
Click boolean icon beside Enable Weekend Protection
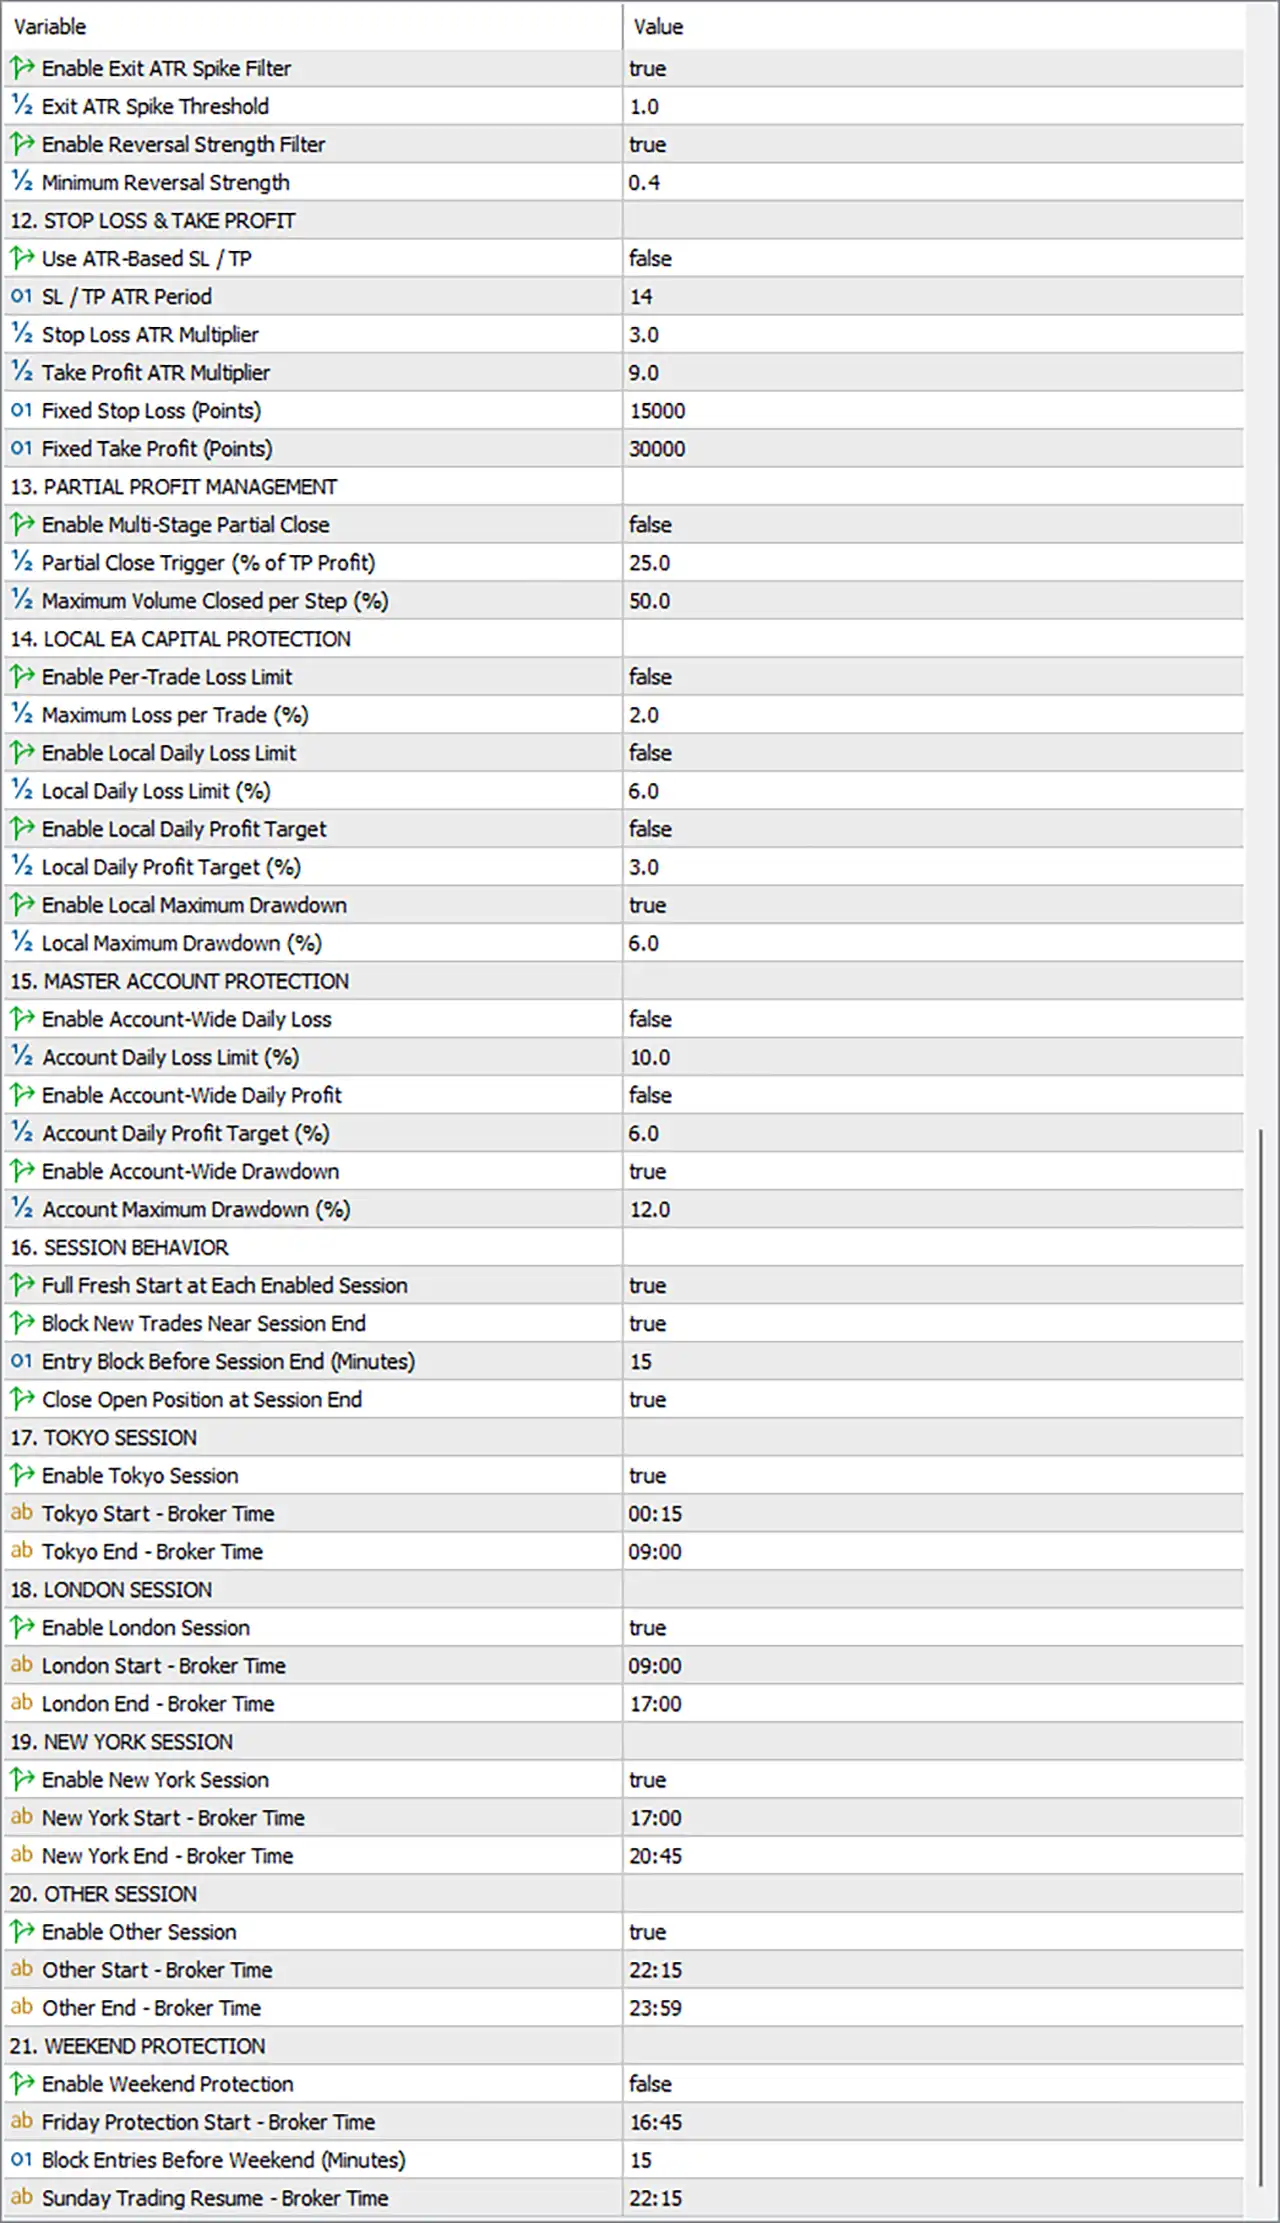[22, 2083]
